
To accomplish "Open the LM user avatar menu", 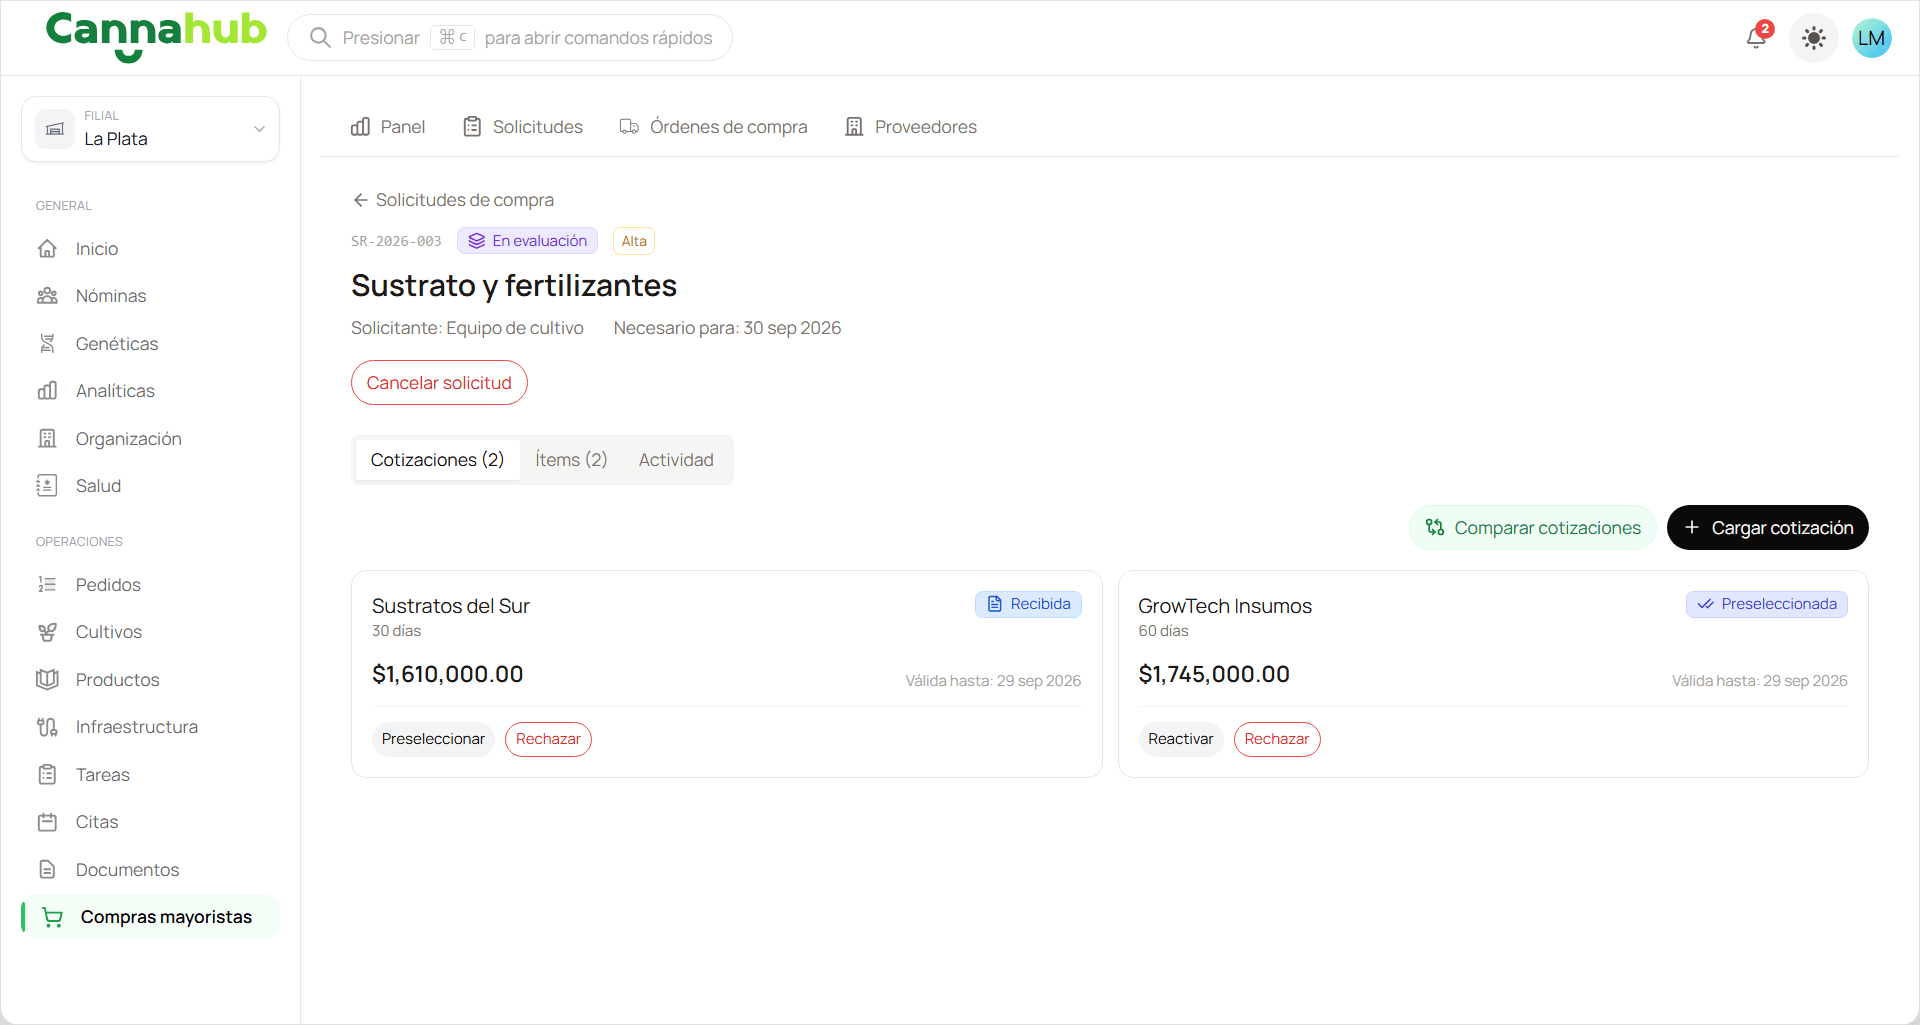I will [x=1871, y=38].
